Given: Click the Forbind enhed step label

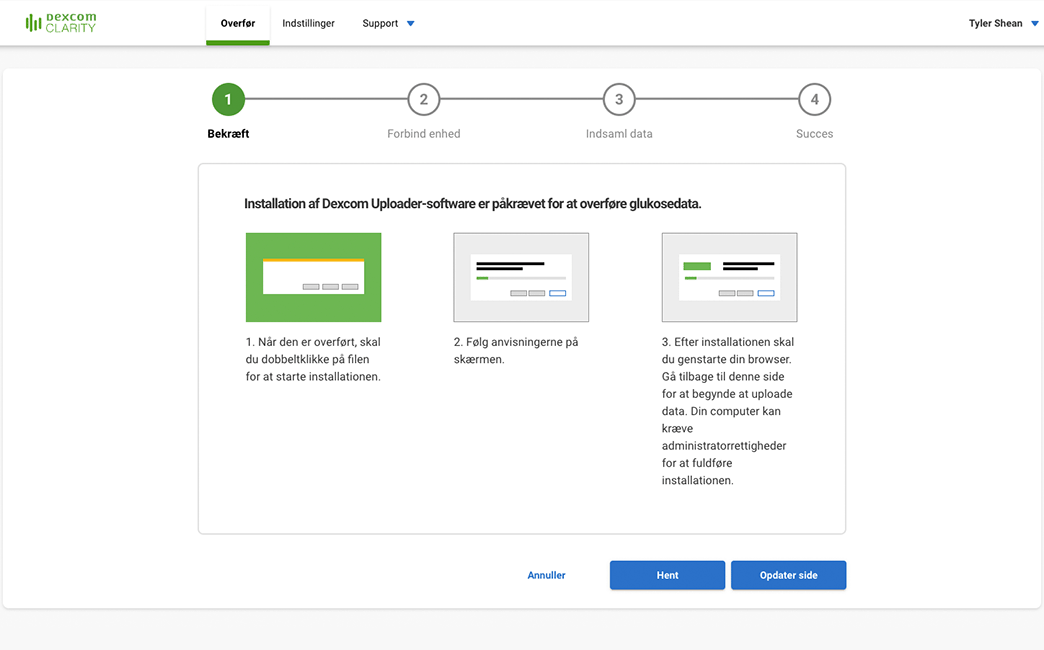Looking at the screenshot, I should click(x=424, y=134).
